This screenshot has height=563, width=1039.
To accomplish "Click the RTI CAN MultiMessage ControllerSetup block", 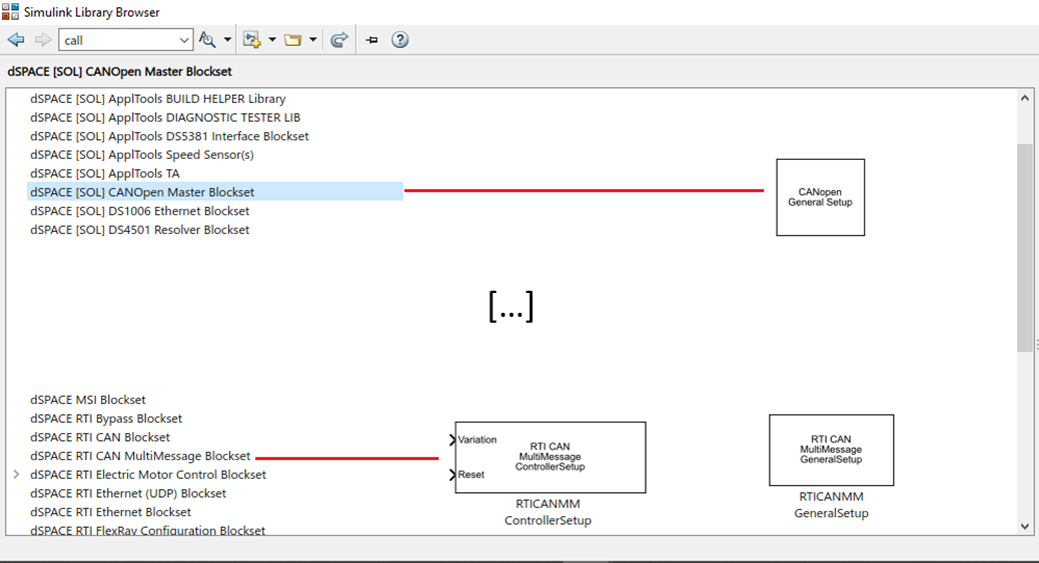I will point(550,457).
